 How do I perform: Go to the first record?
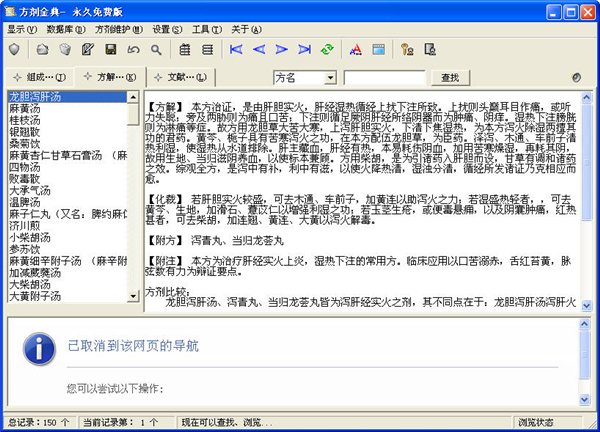click(x=236, y=49)
